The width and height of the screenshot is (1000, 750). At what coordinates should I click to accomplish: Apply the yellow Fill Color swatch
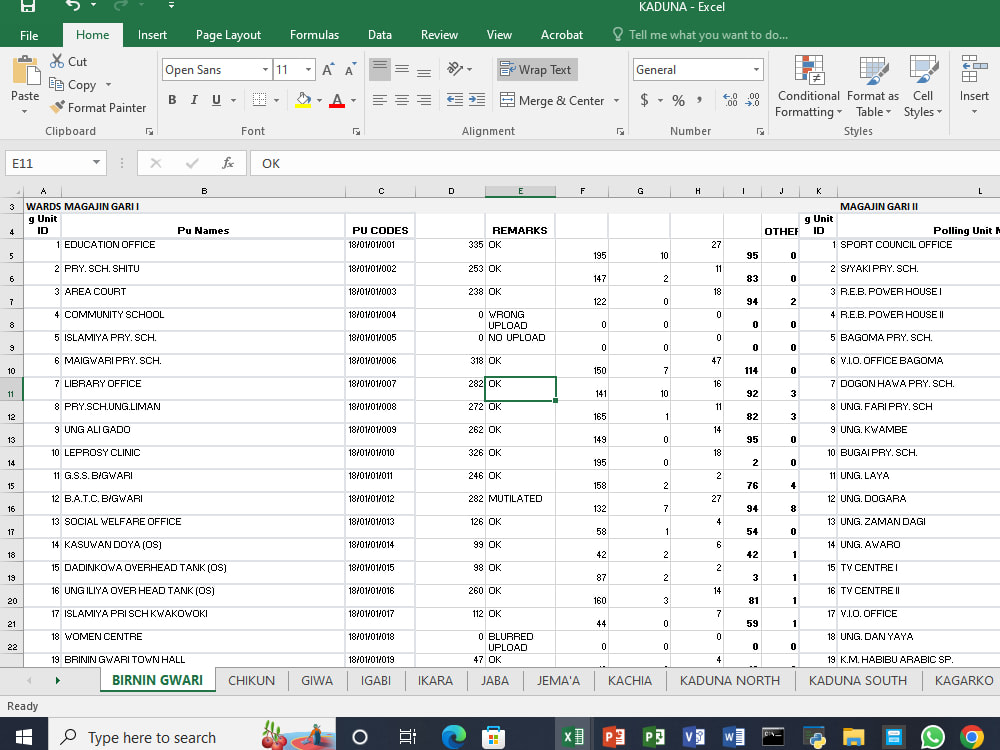pos(303,100)
